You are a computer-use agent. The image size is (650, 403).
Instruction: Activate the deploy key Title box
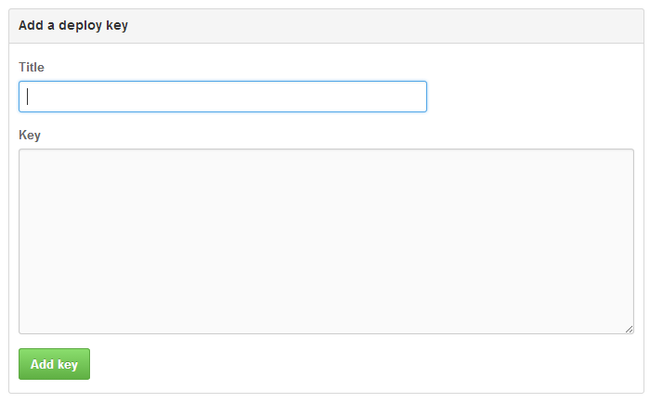click(x=223, y=97)
